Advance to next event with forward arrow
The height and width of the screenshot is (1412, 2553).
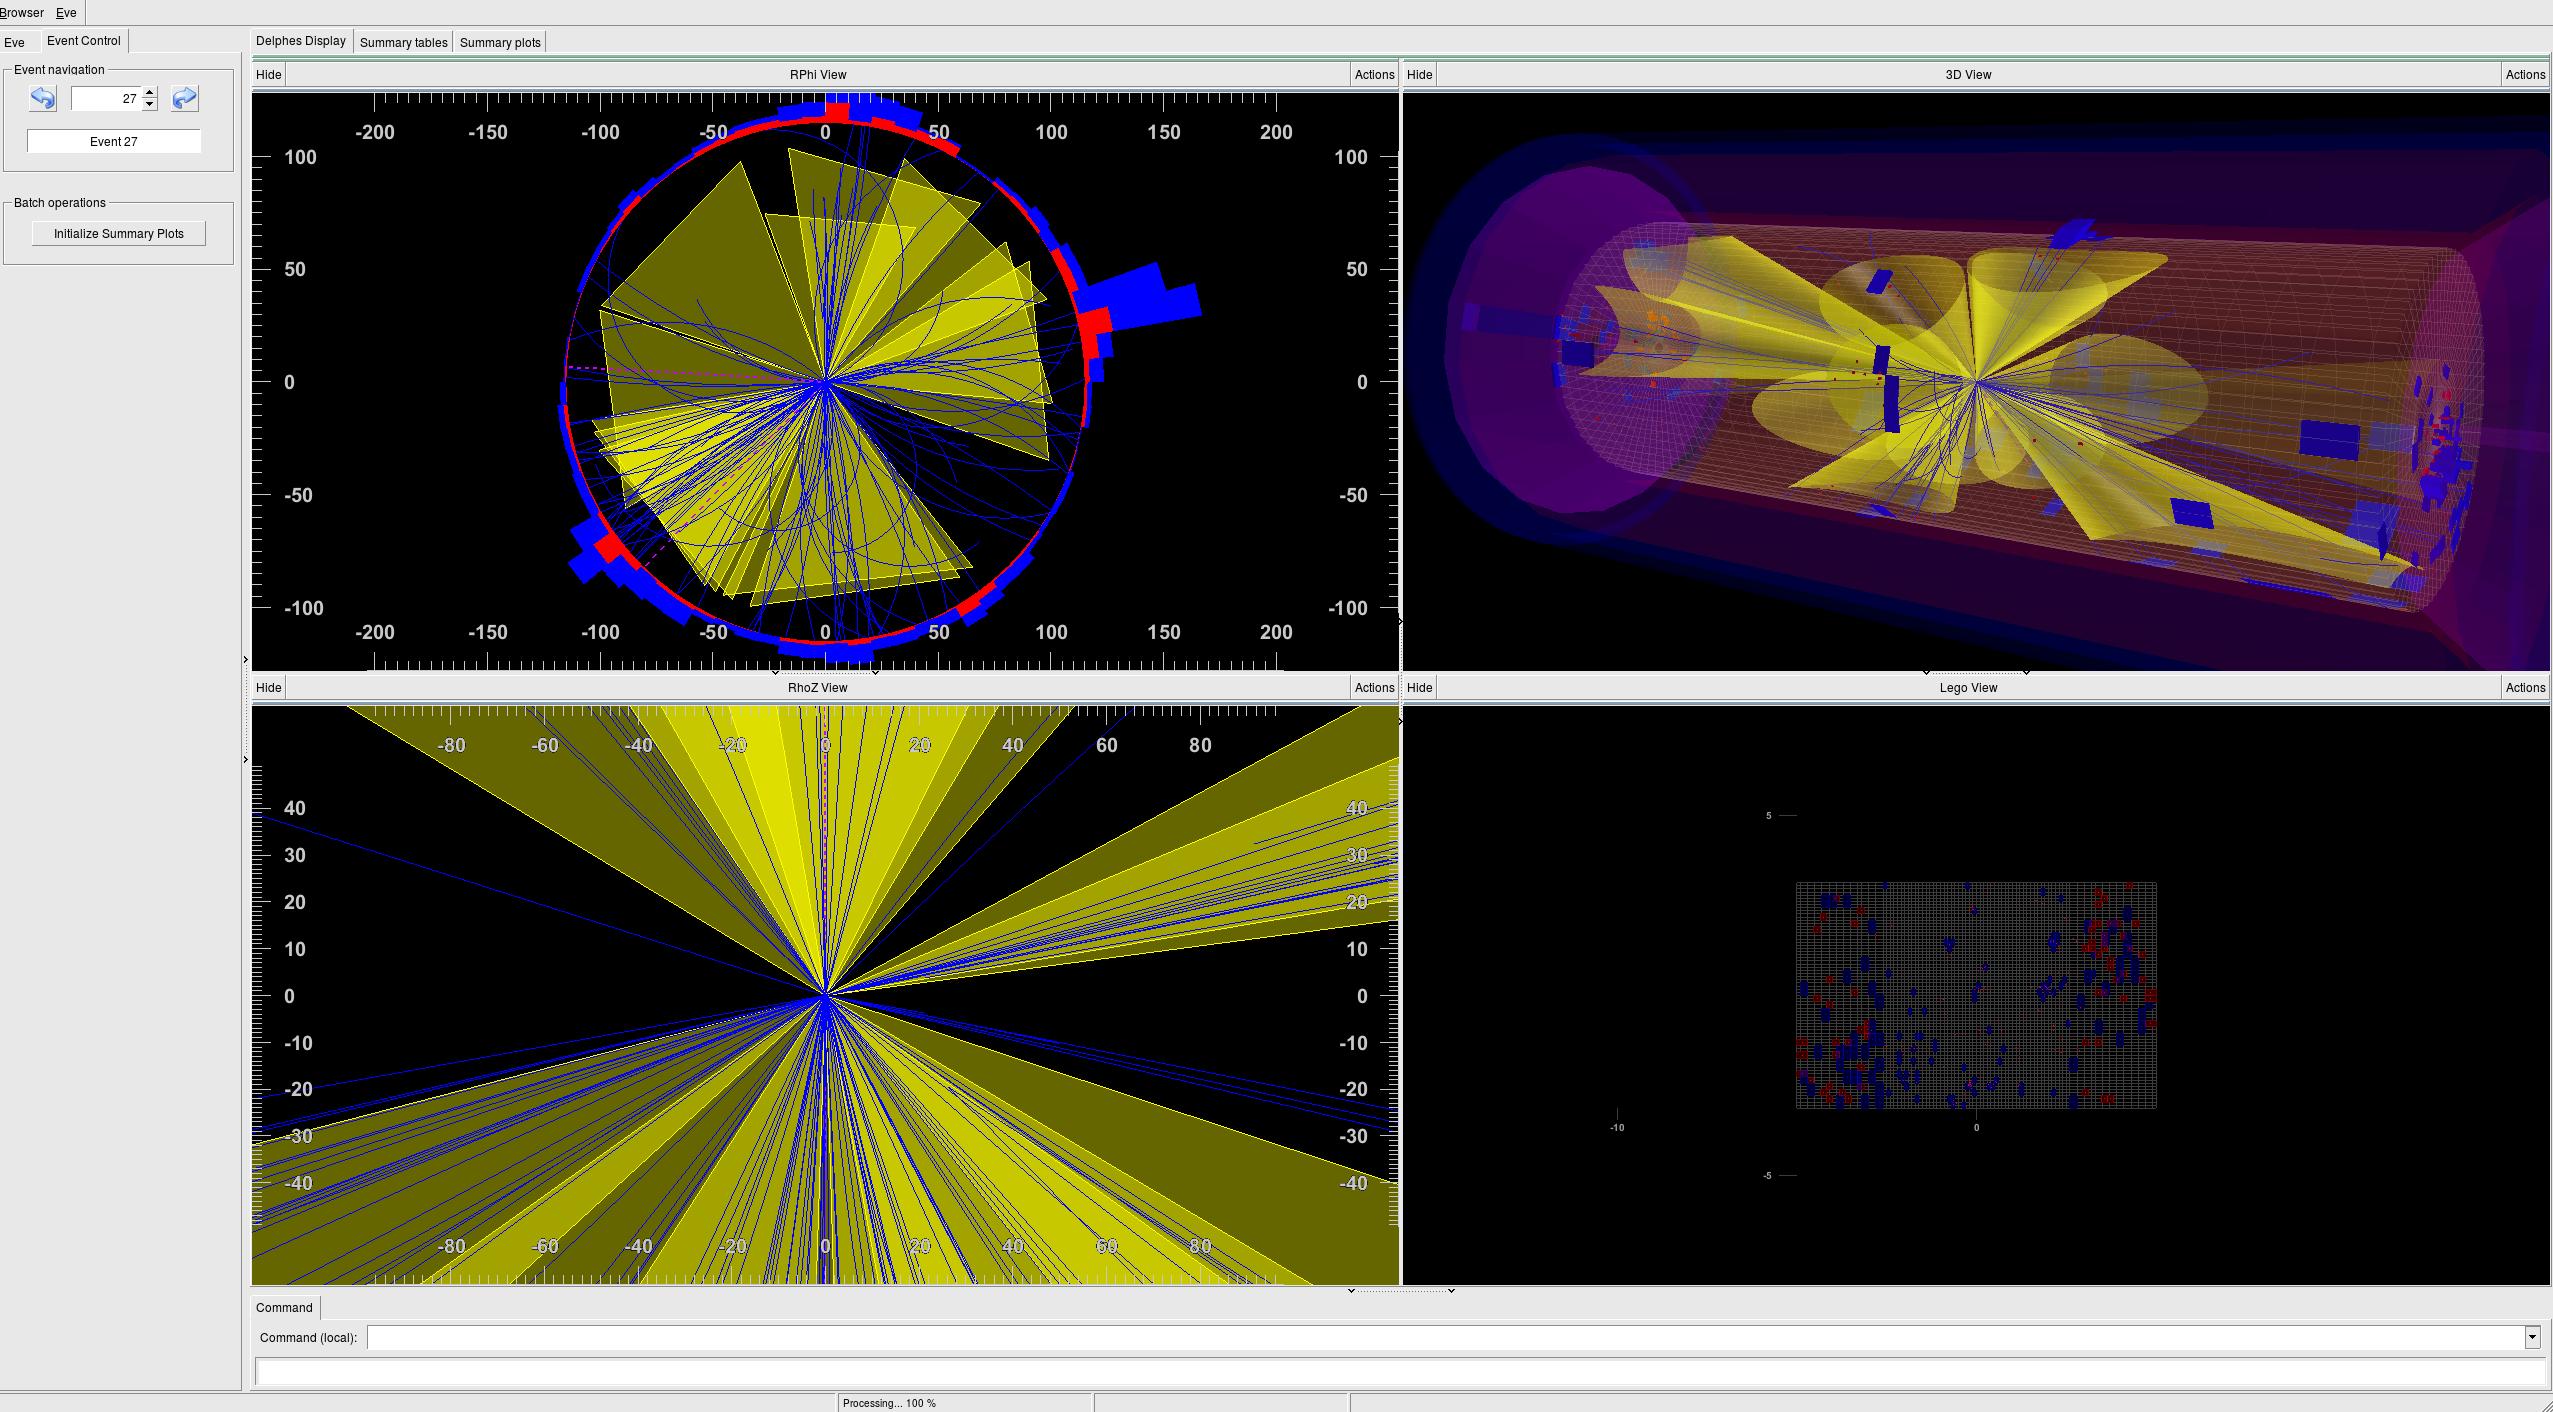point(185,98)
